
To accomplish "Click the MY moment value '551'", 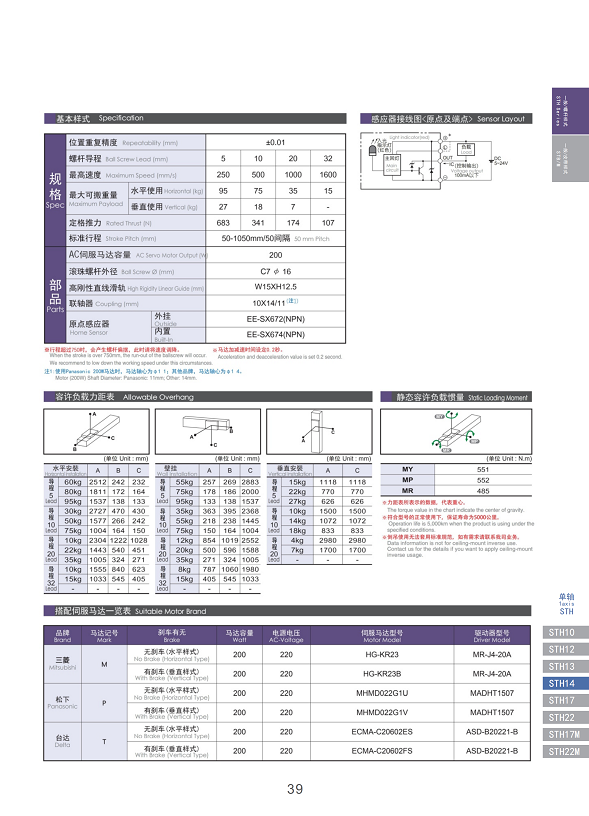I will 483,469.
